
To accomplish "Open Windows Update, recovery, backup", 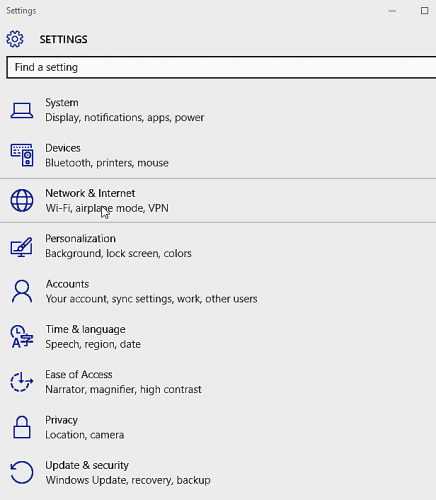I will tap(128, 480).
